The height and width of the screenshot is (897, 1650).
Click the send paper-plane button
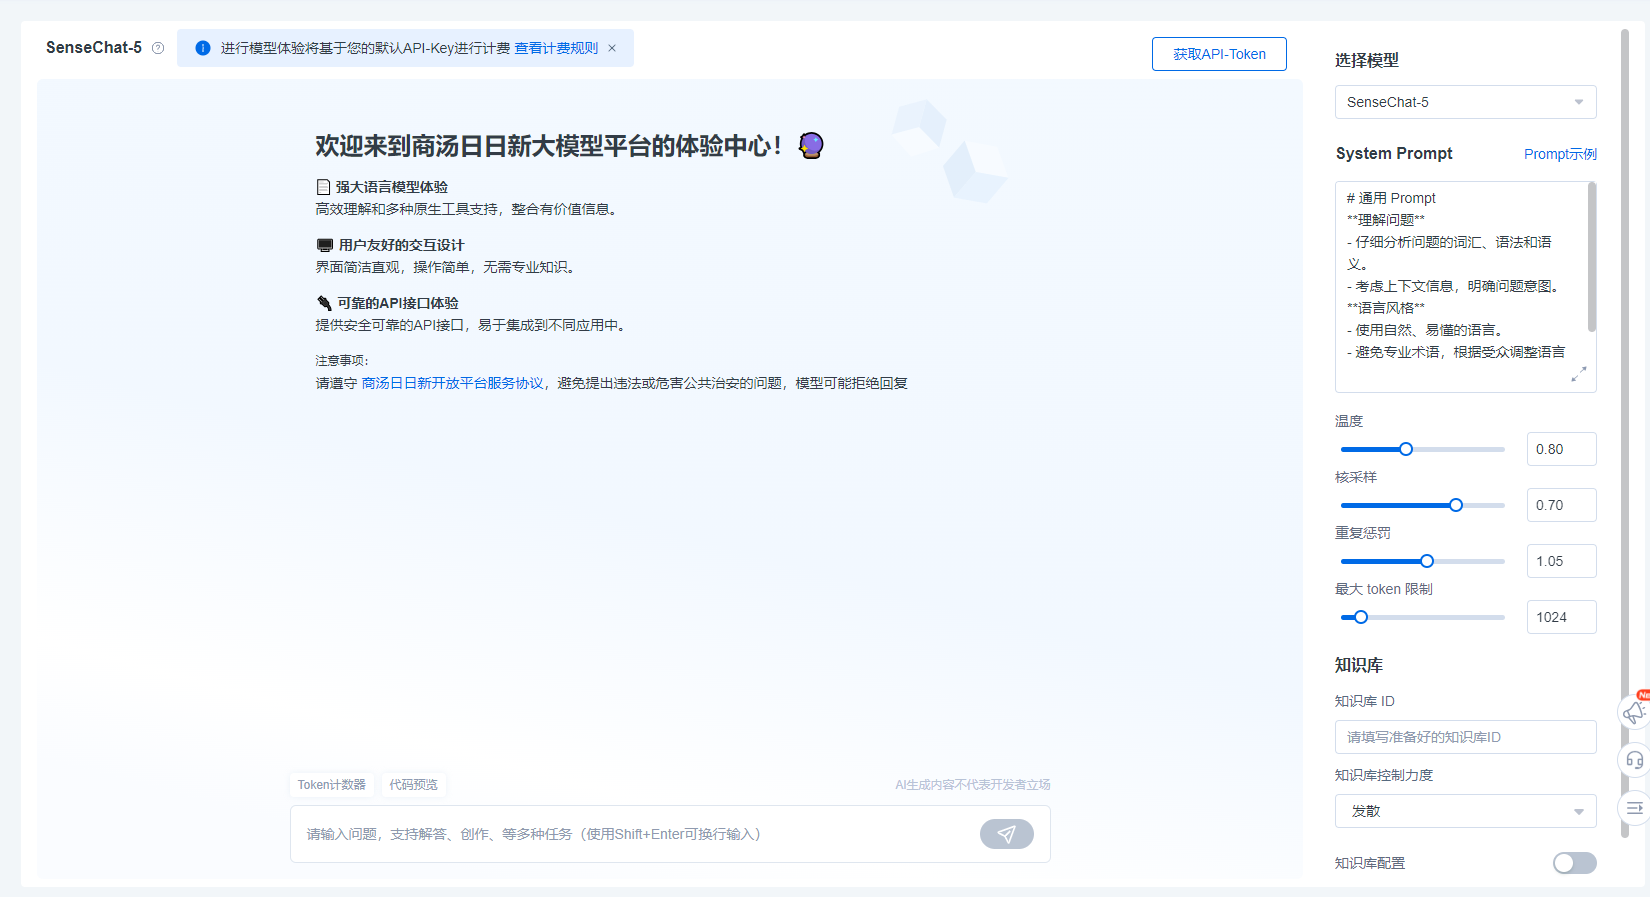pos(1006,834)
